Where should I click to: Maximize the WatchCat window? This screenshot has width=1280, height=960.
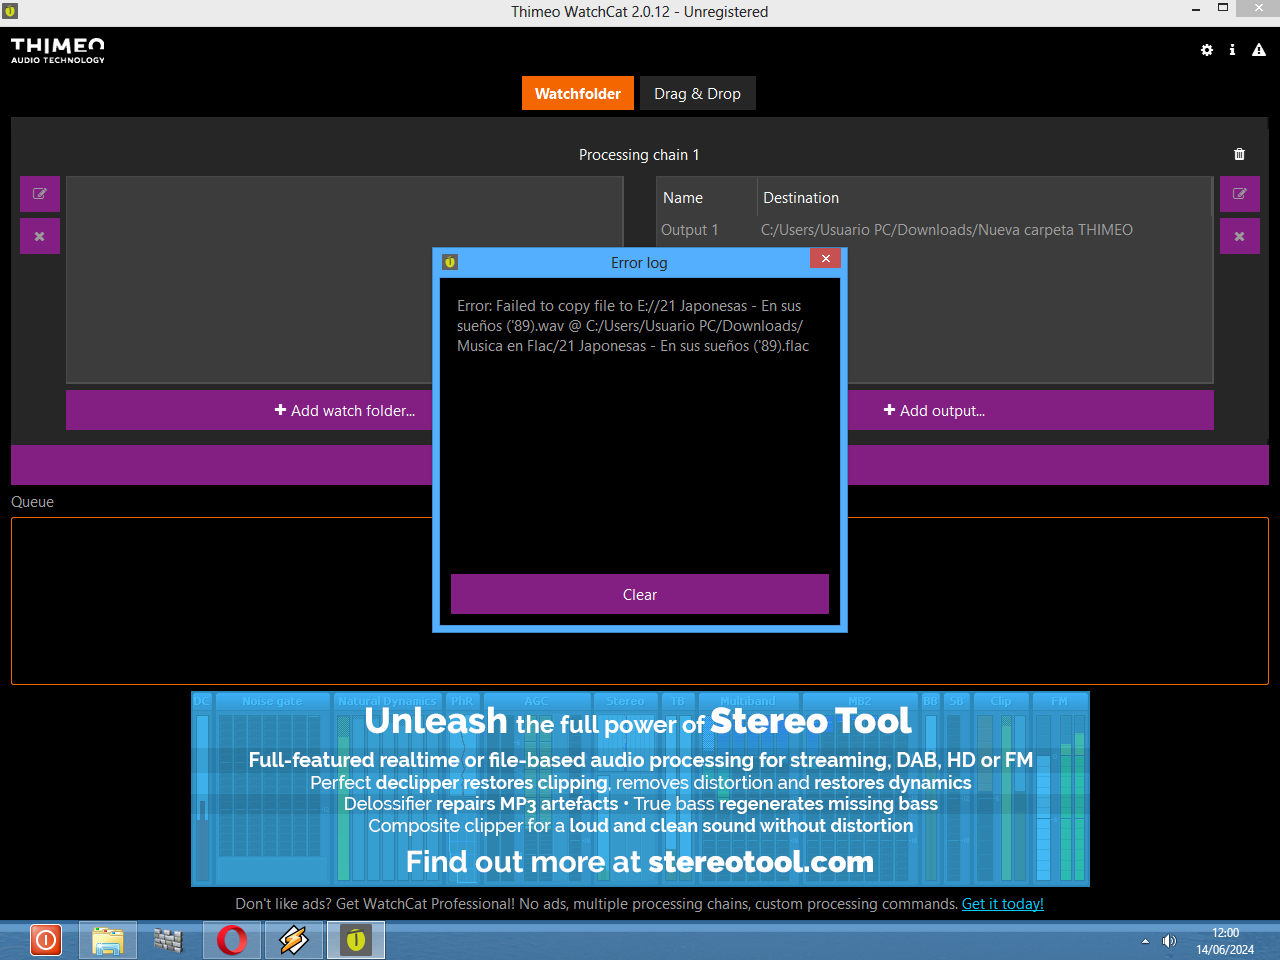coord(1222,8)
